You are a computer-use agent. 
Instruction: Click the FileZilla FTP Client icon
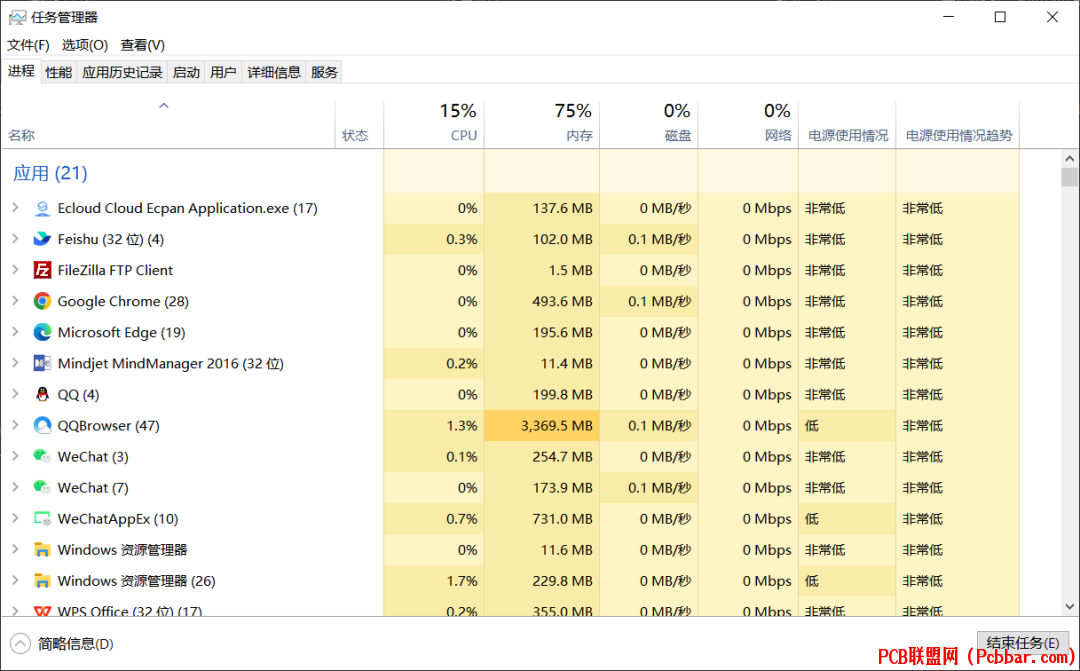(42, 270)
